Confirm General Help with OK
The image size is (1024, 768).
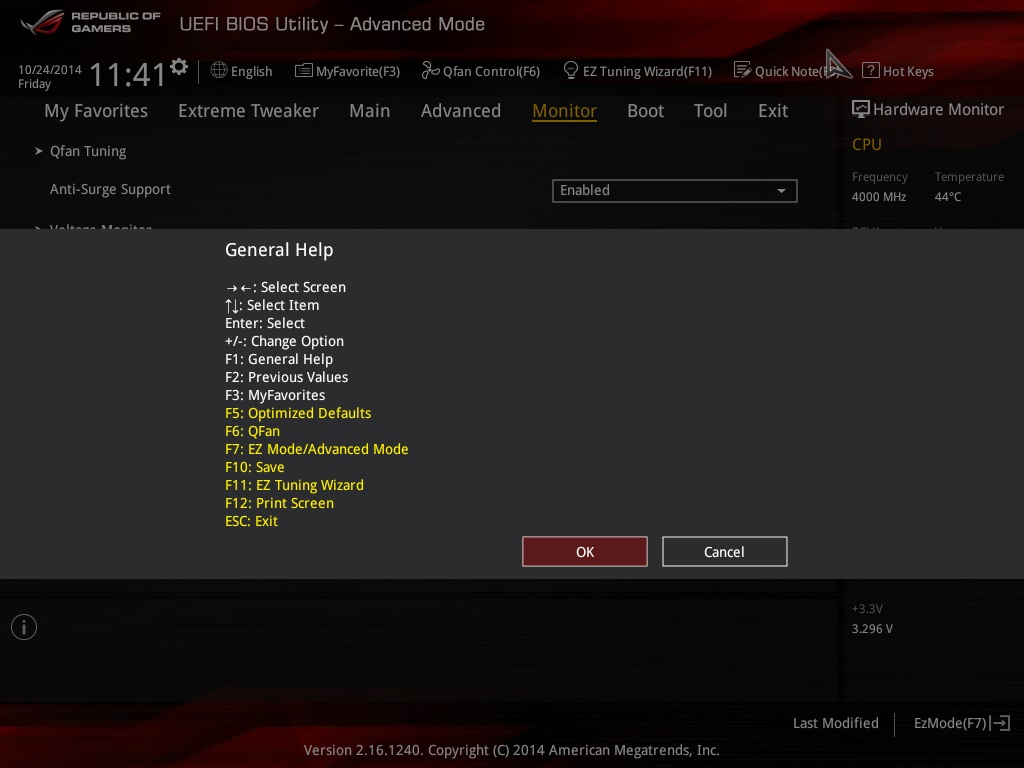pos(585,552)
